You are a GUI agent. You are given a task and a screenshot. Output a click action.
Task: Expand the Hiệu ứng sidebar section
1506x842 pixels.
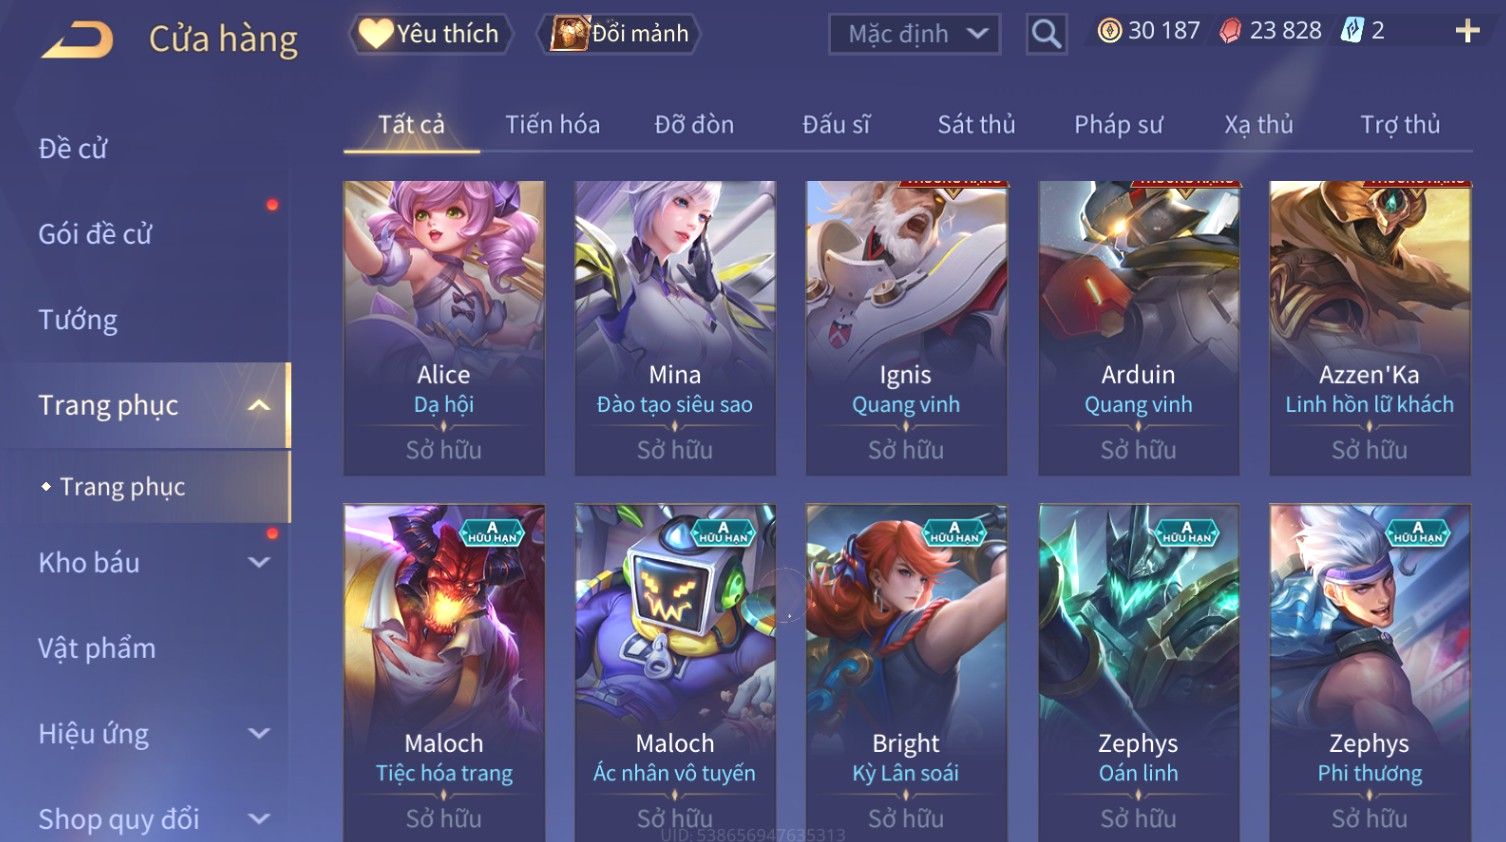click(x=259, y=734)
